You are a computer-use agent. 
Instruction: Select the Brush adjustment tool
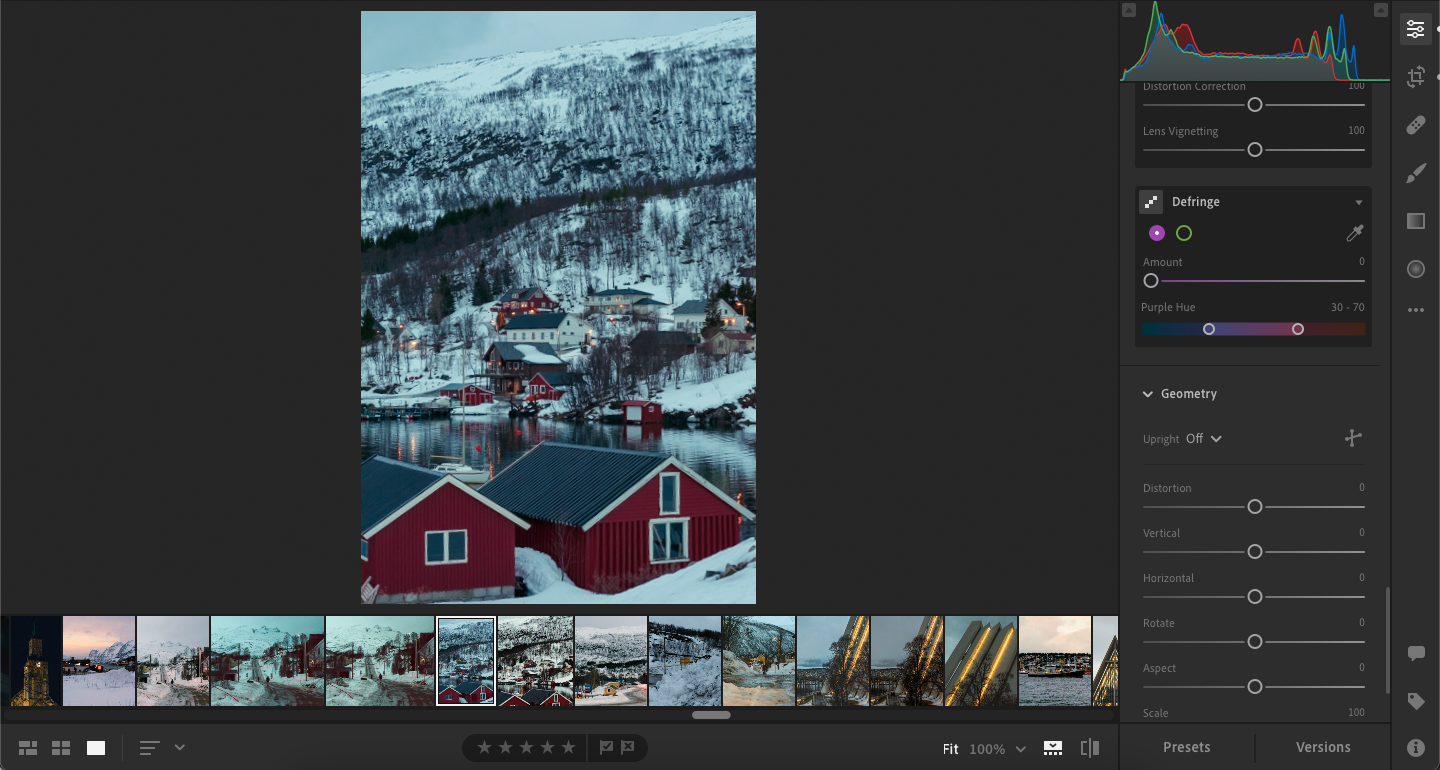tap(1415, 174)
